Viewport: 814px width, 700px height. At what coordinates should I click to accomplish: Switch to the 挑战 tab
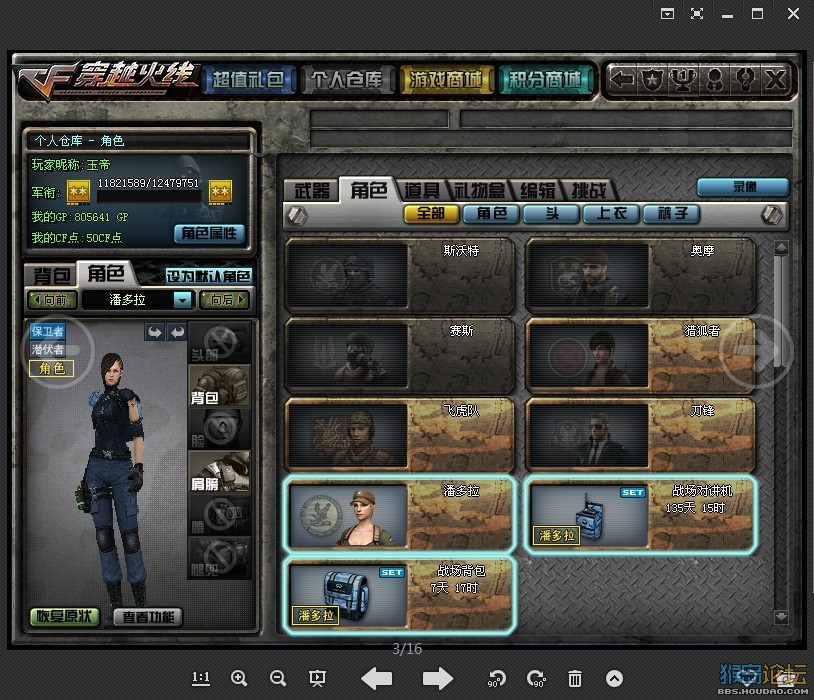tap(589, 191)
